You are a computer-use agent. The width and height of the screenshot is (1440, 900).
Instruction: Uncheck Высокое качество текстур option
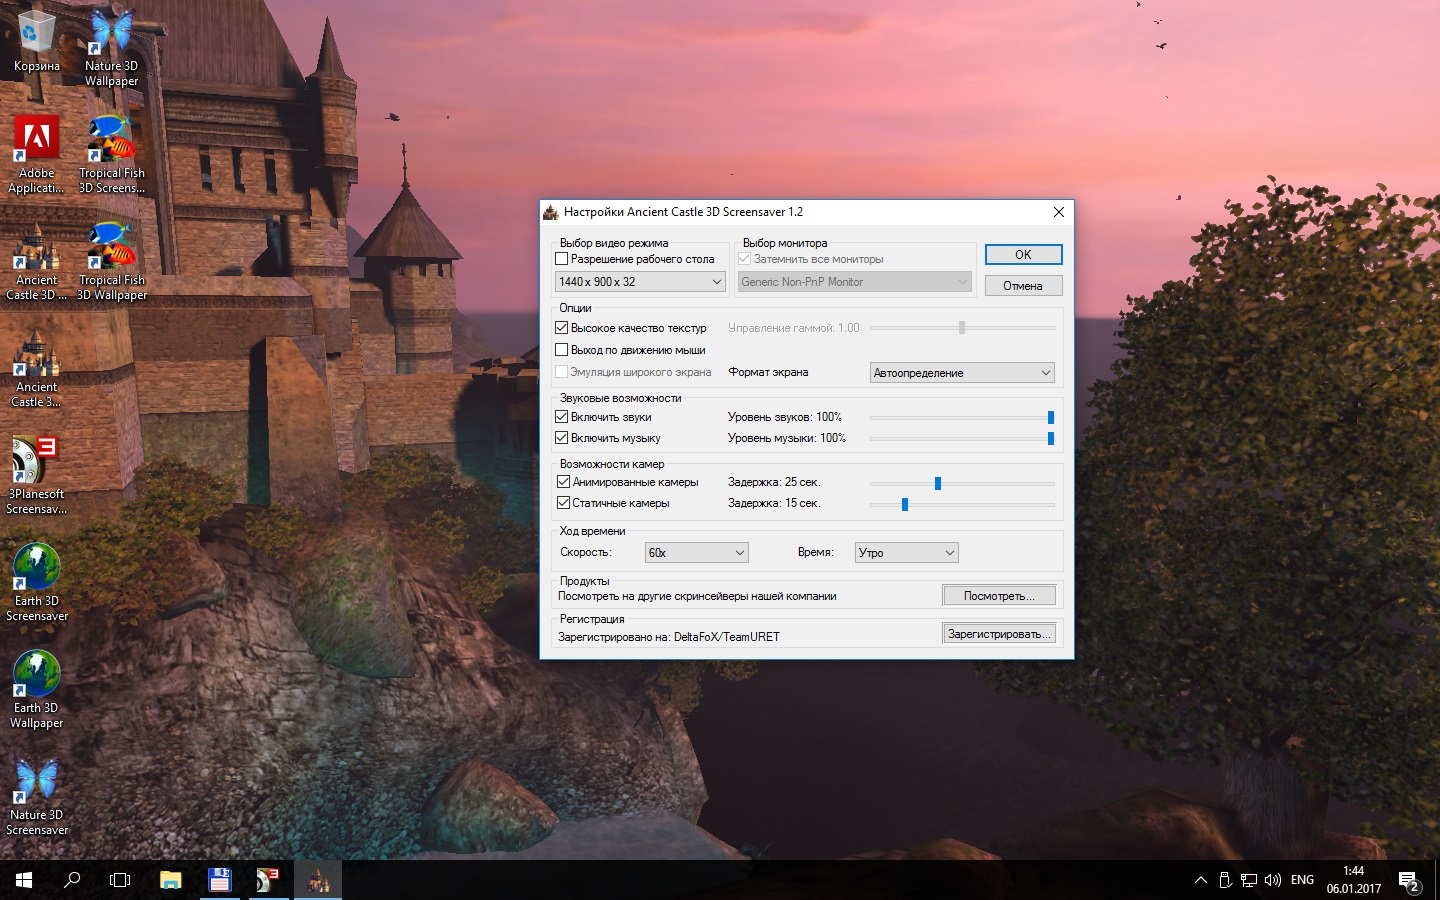[562, 328]
